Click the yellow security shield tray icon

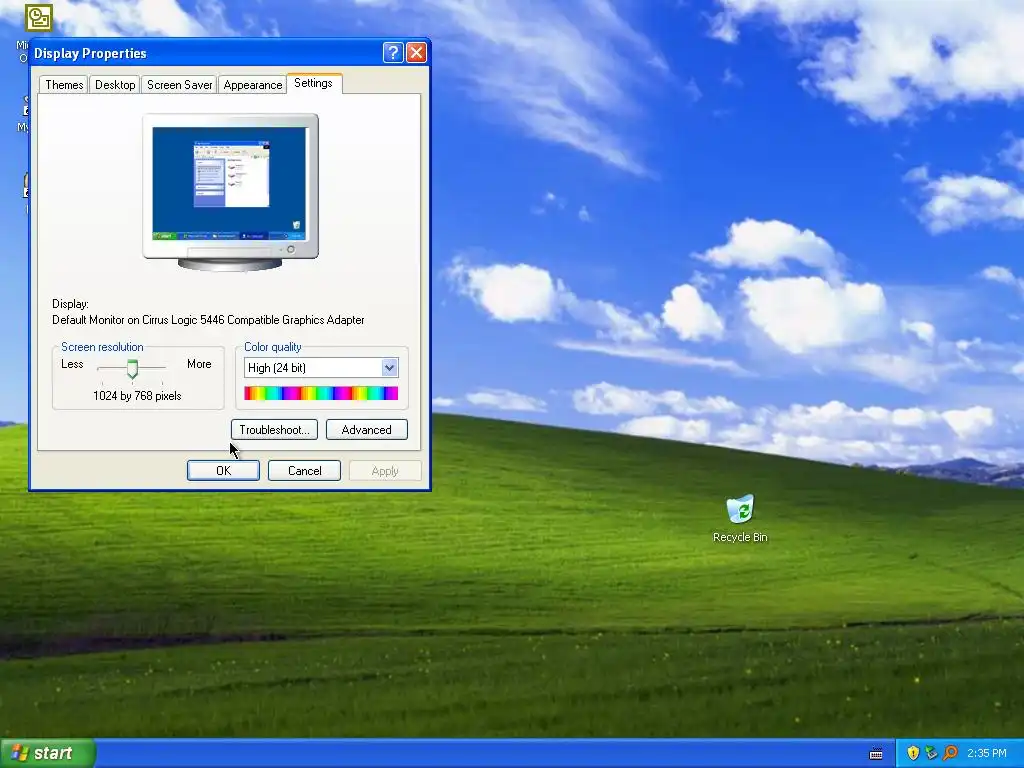(x=913, y=753)
